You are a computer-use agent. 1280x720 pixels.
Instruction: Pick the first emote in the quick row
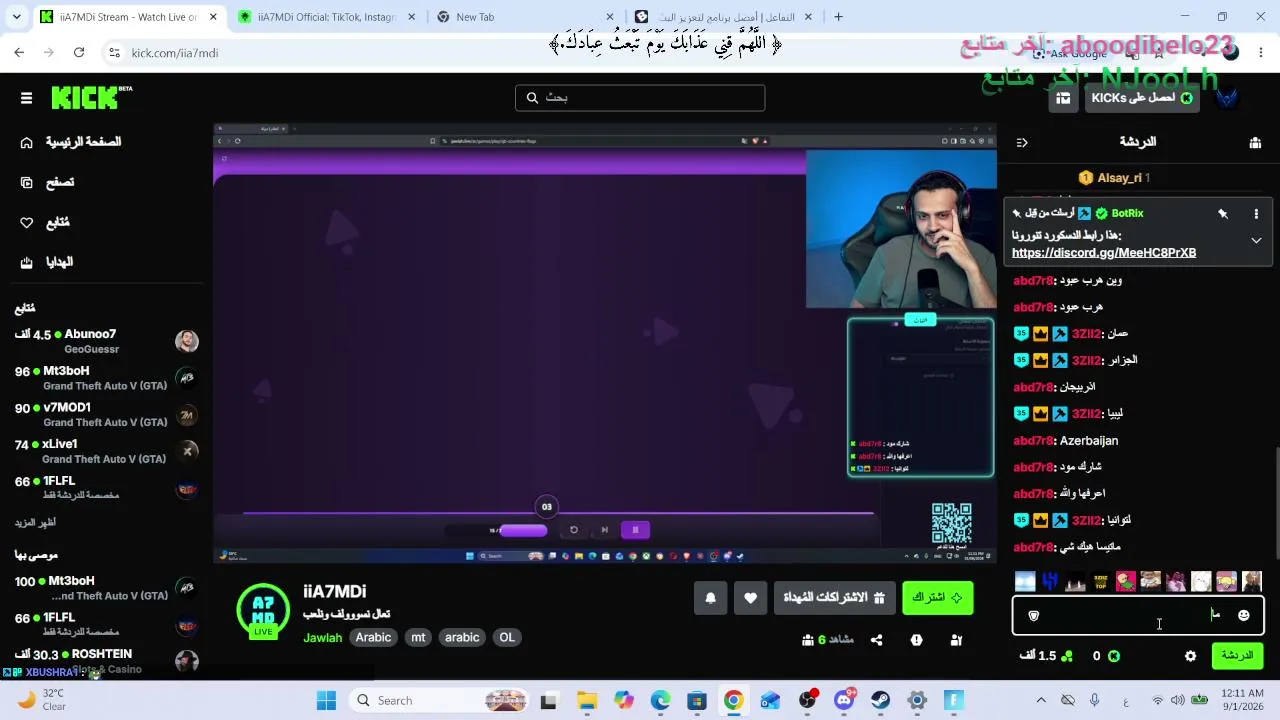tap(1025, 581)
